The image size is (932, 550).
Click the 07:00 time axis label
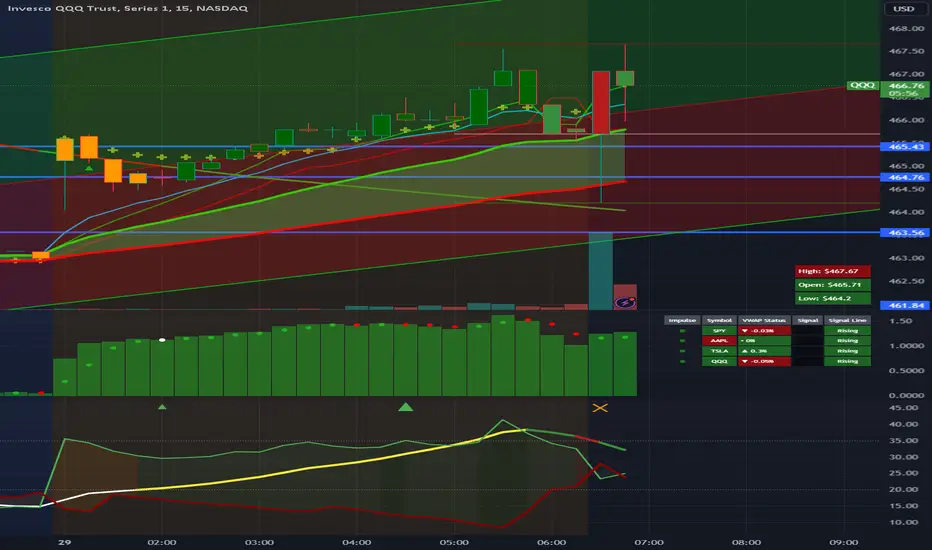(649, 542)
